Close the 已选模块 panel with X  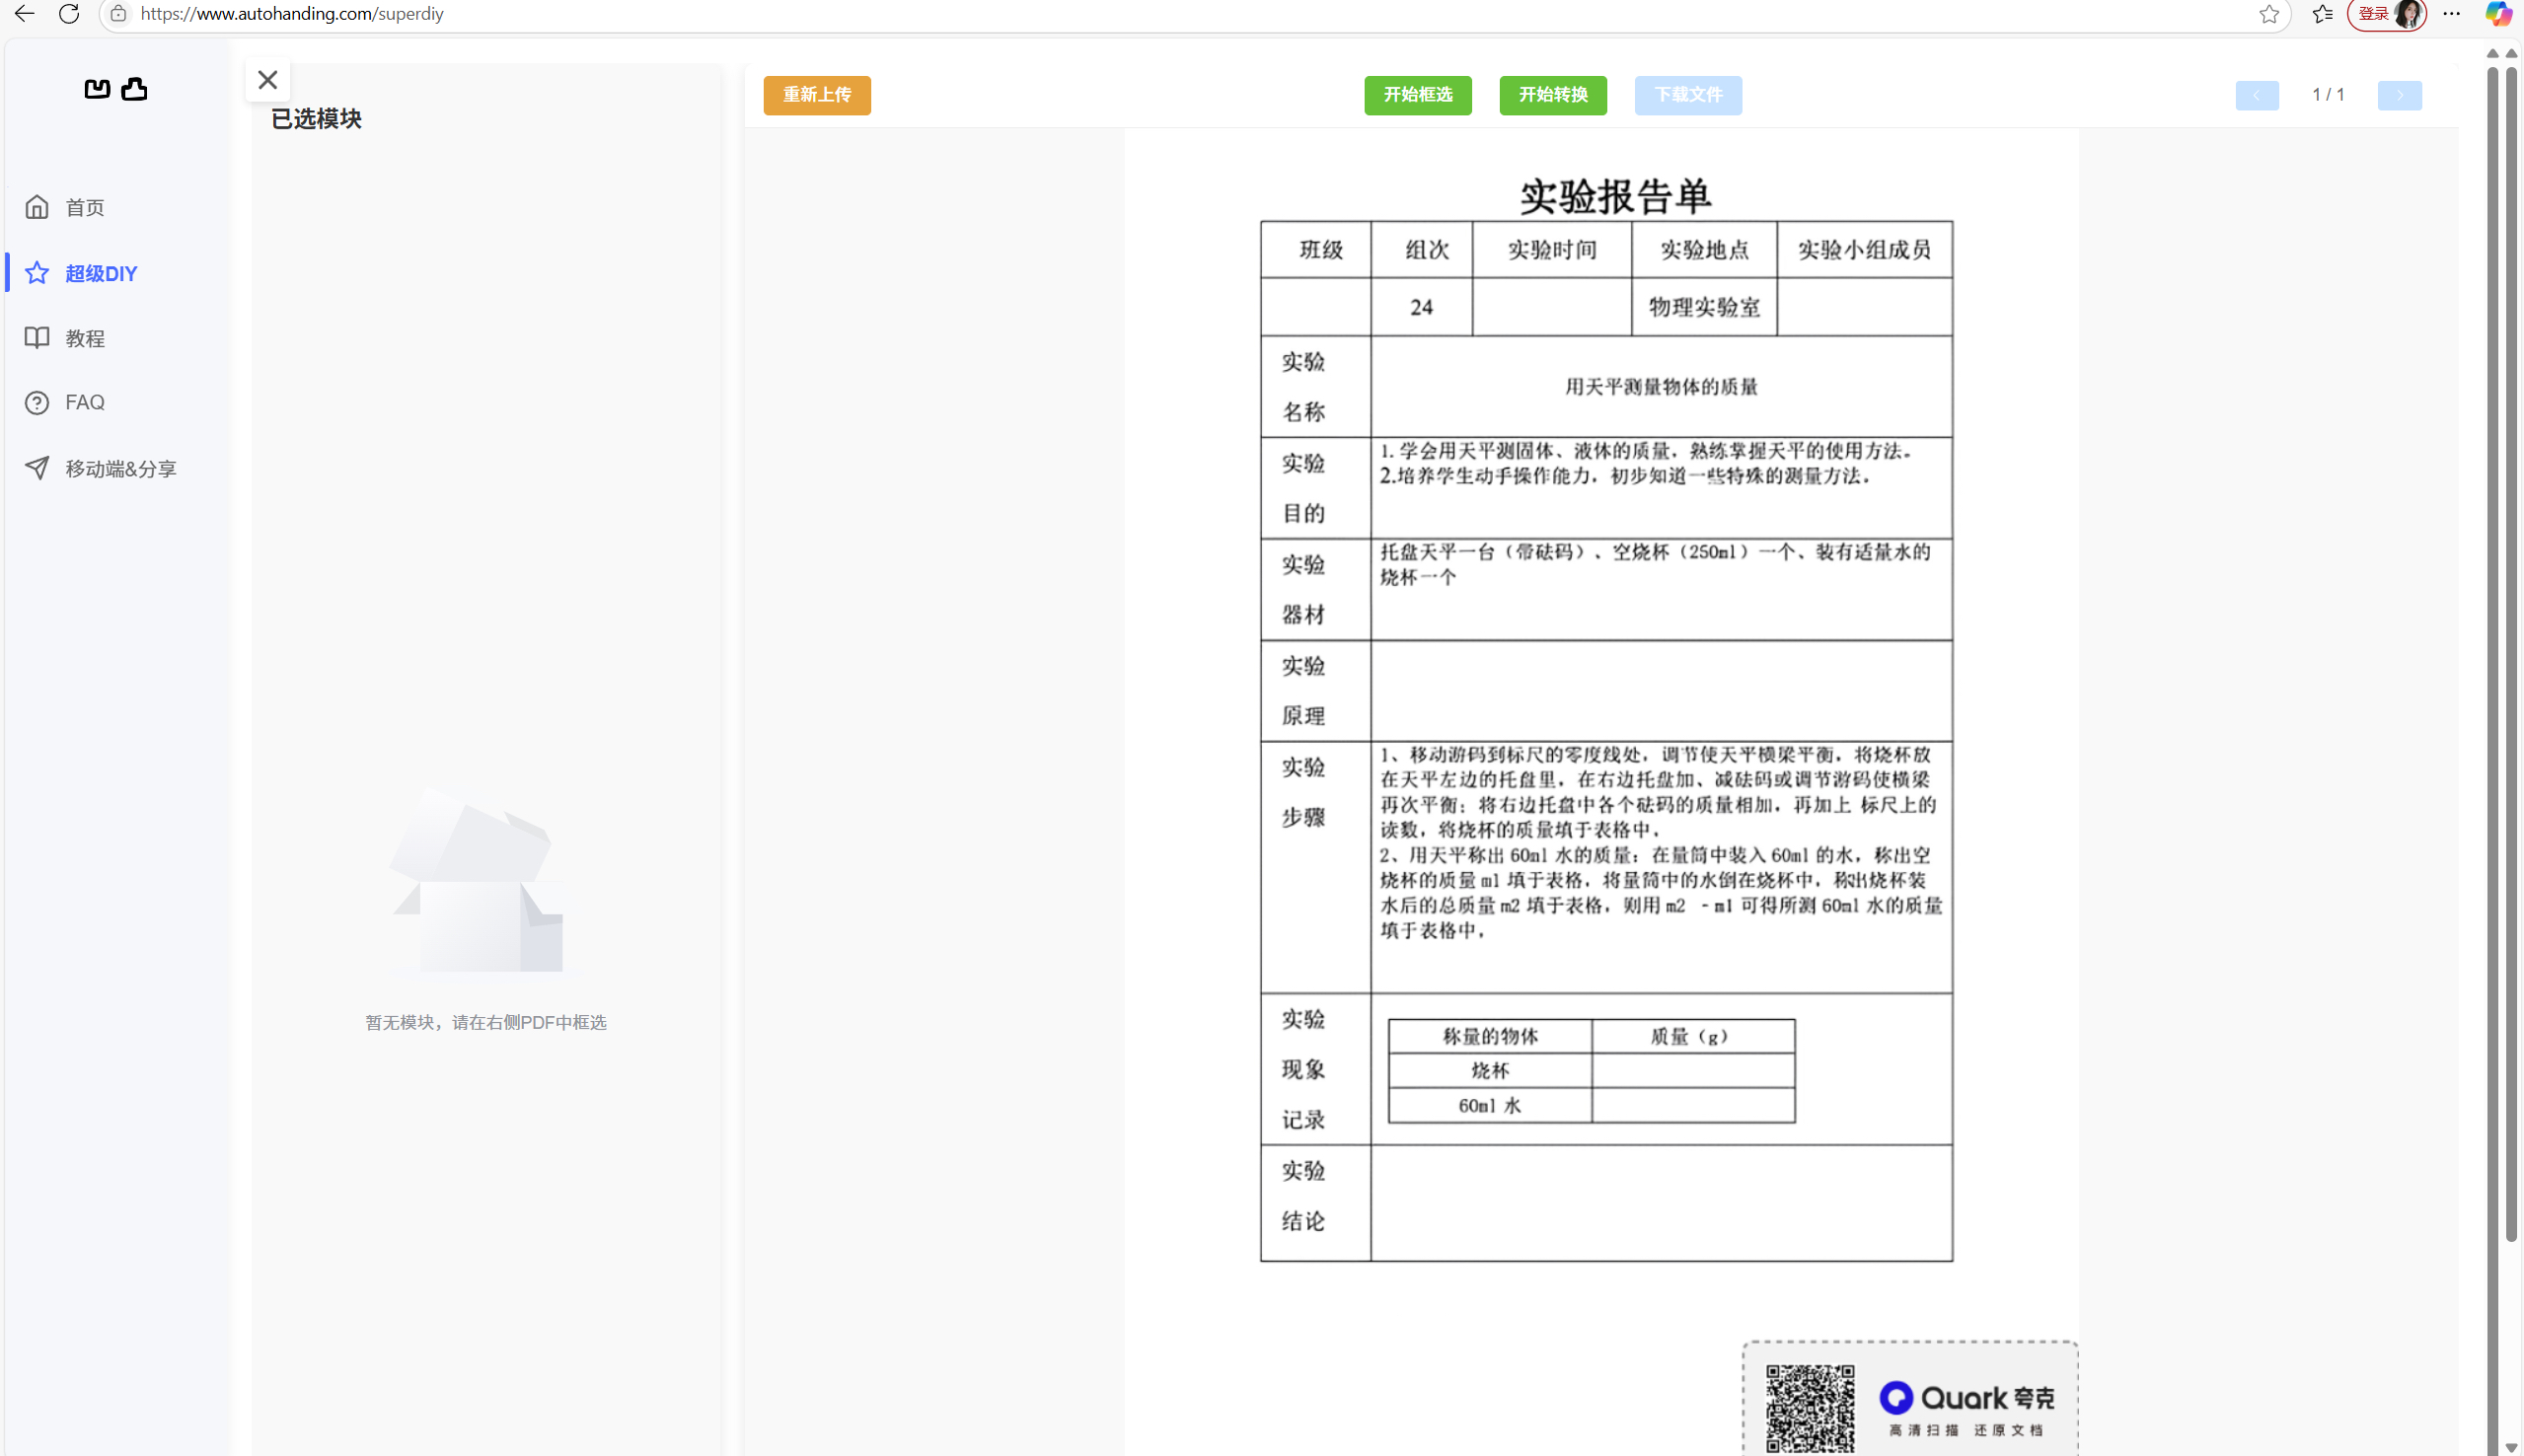tap(267, 80)
